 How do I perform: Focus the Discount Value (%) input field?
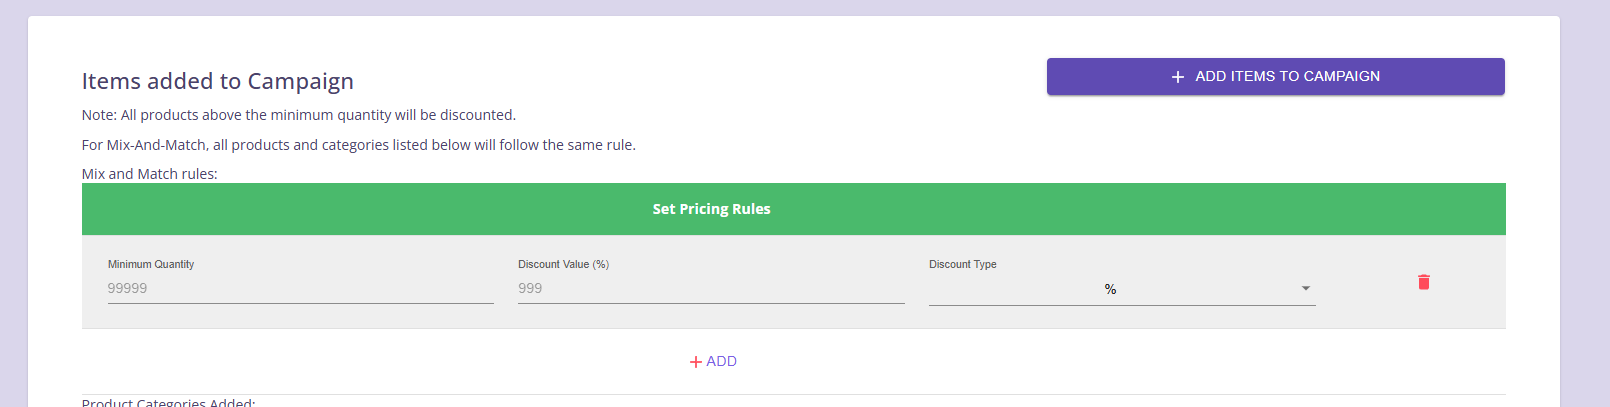(711, 288)
